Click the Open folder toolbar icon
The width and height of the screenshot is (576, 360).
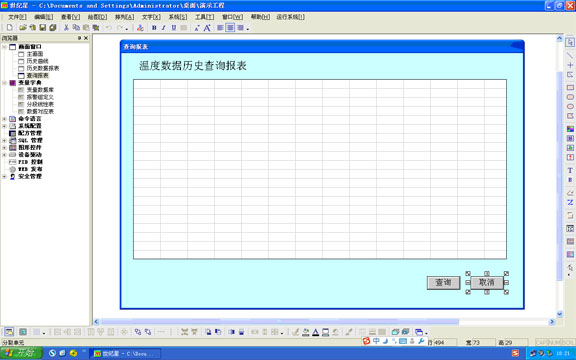point(23,28)
